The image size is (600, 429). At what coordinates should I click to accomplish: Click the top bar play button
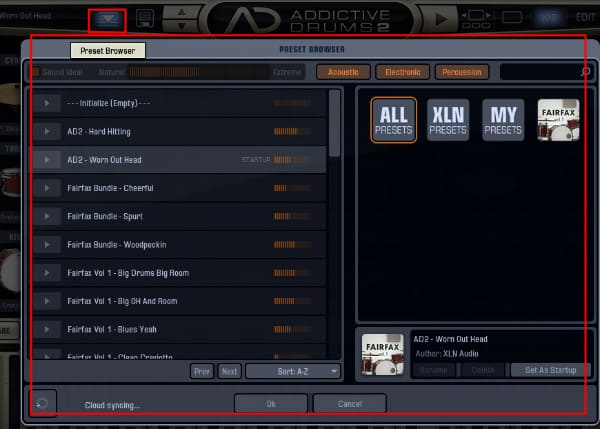coord(440,19)
